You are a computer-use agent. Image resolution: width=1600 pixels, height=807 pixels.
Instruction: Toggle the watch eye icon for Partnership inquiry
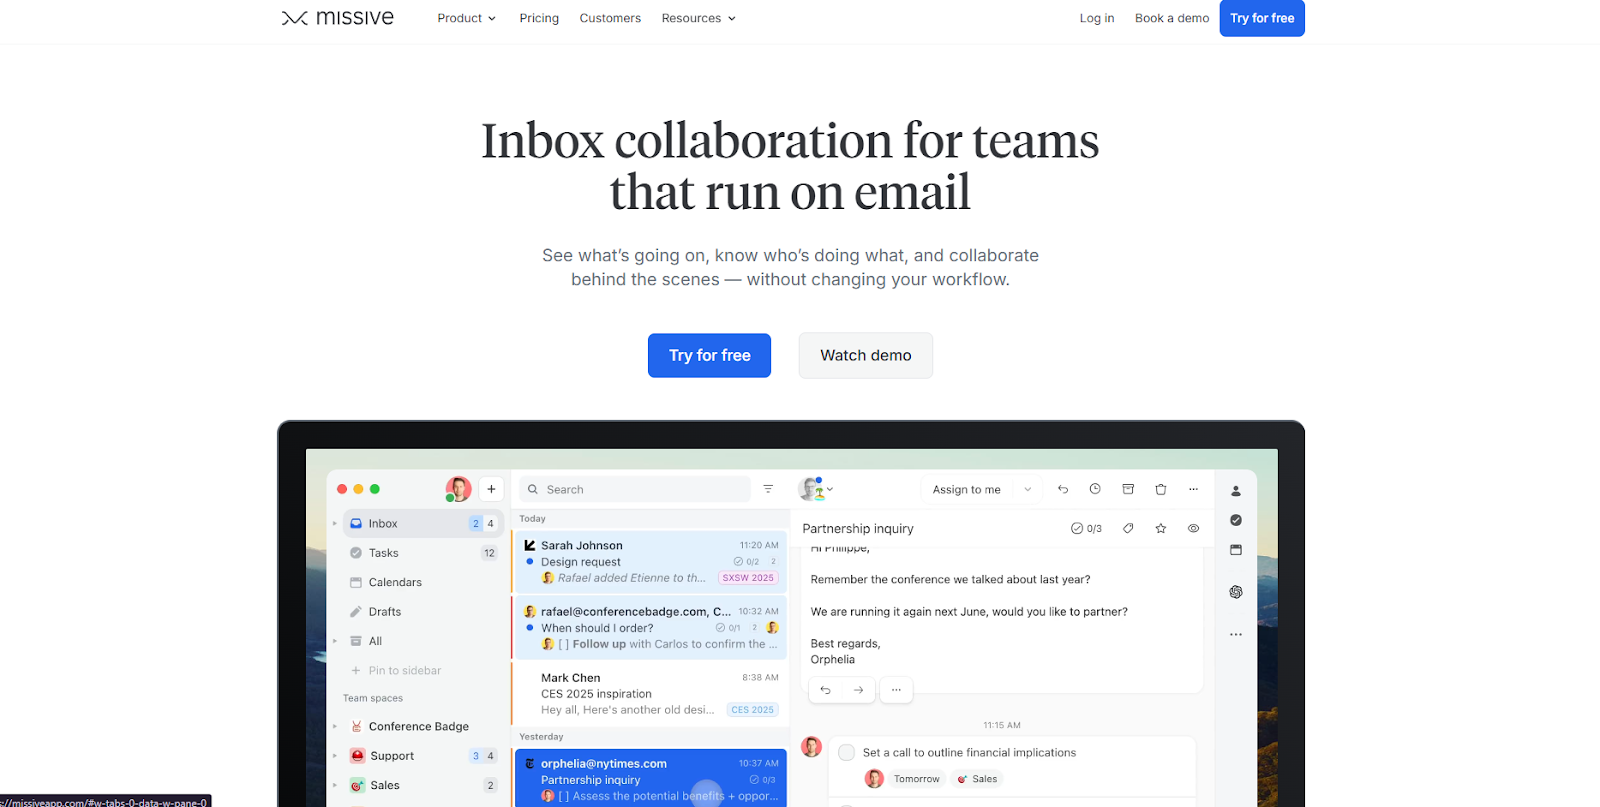click(x=1193, y=528)
